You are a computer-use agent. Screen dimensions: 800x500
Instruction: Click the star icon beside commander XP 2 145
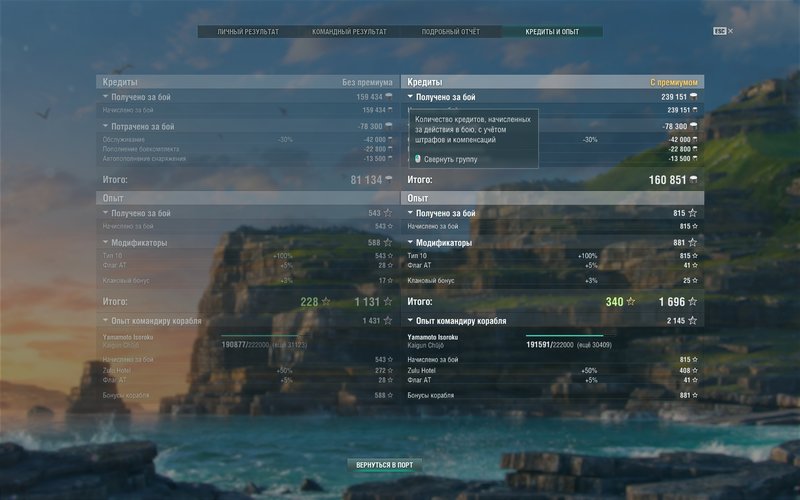692,321
